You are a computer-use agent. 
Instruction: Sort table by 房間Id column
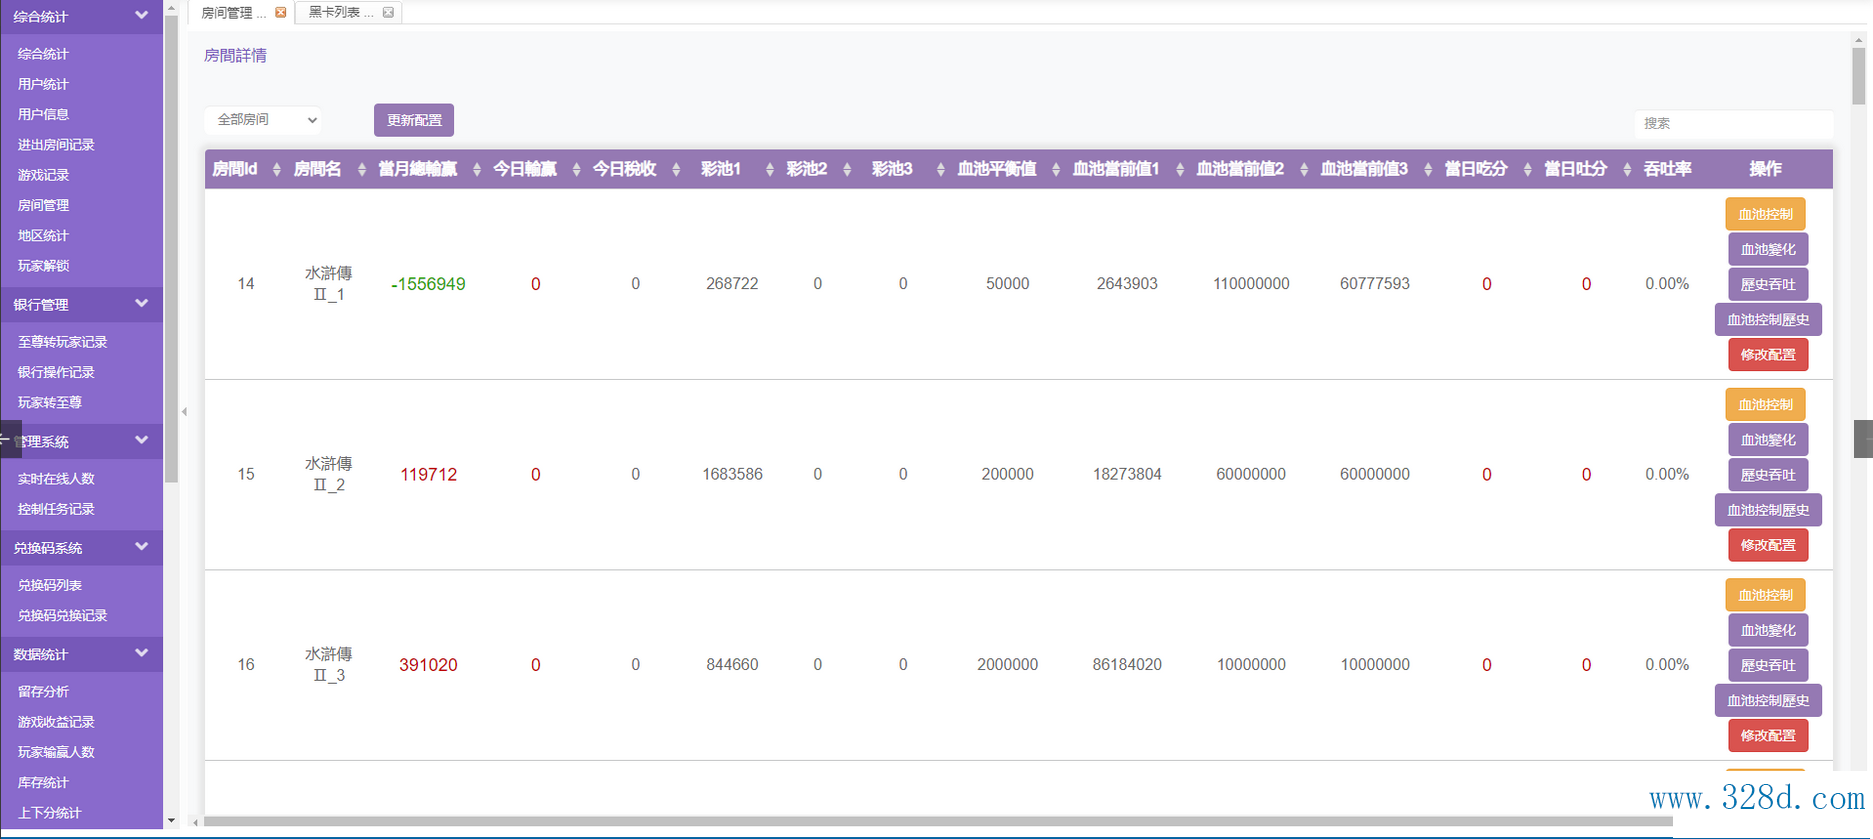277,170
